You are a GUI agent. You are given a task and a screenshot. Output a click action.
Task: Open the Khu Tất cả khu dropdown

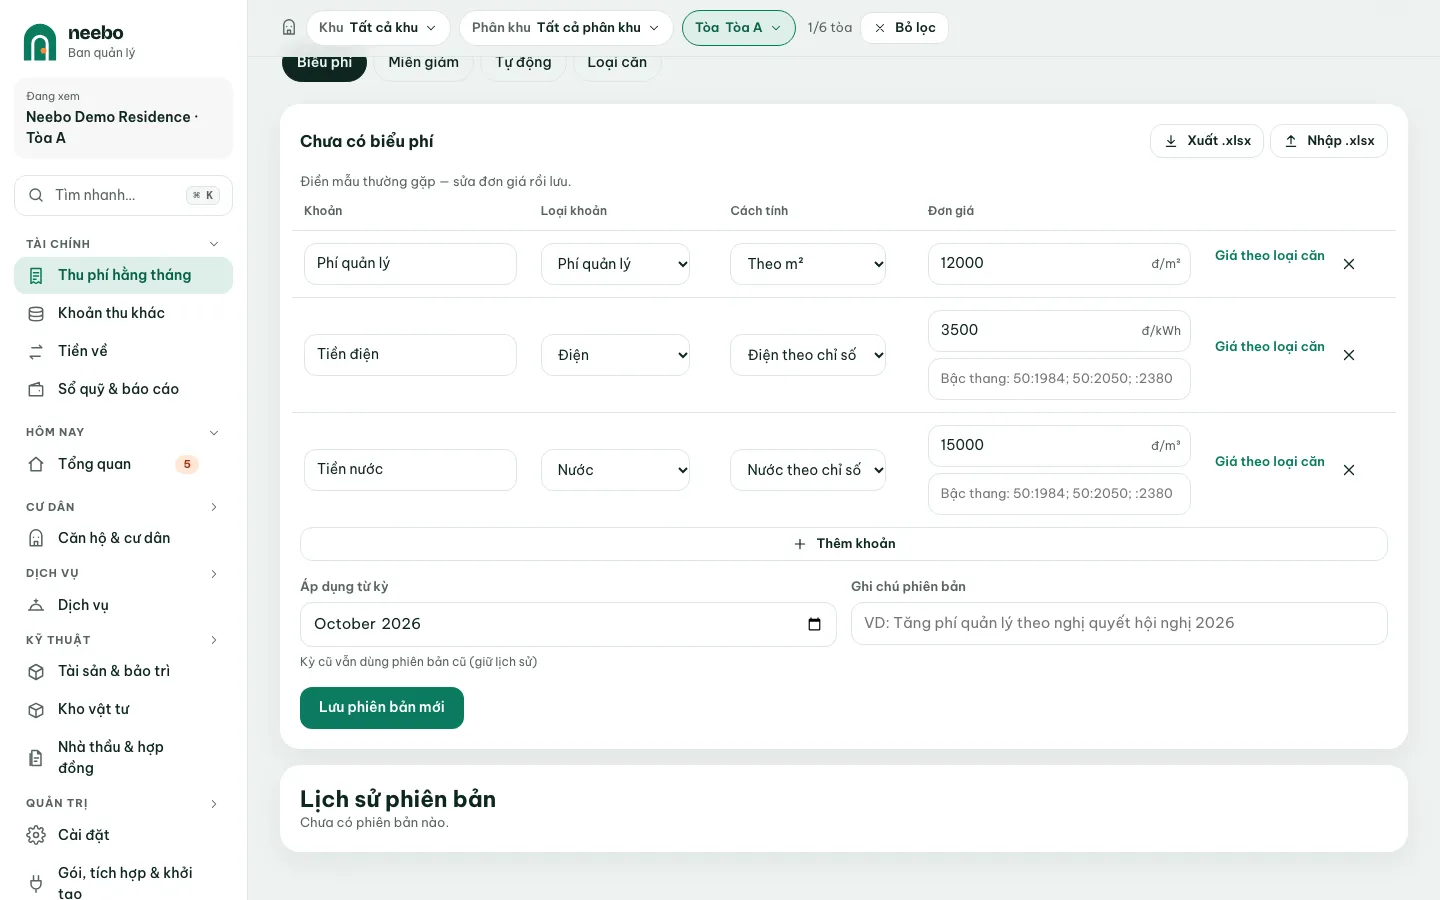(378, 28)
